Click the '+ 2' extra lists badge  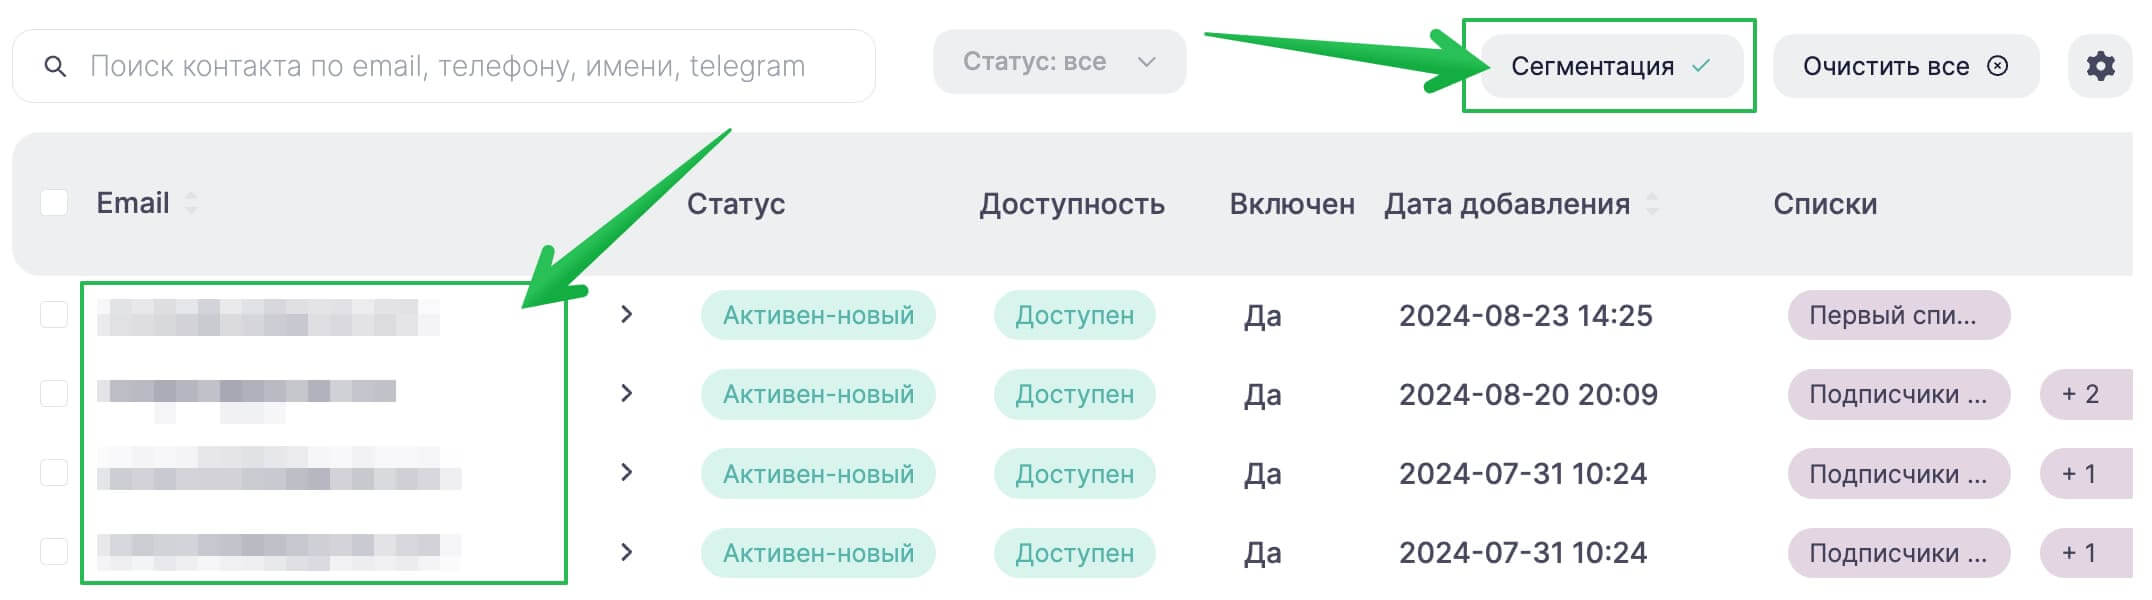click(x=2086, y=394)
